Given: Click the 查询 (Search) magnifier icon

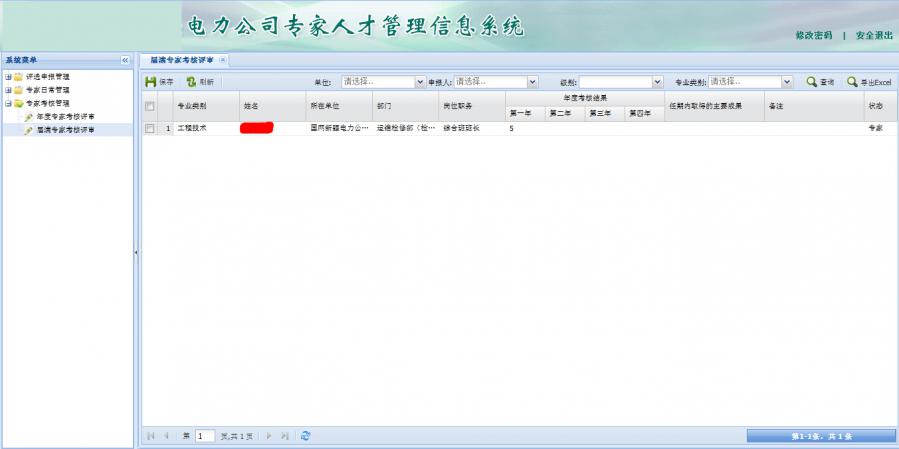Looking at the screenshot, I should (x=812, y=82).
